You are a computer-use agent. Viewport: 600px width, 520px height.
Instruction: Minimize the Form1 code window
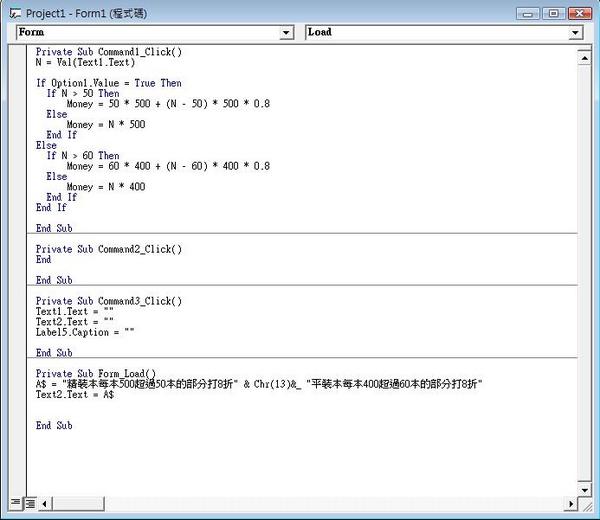[528, 14]
